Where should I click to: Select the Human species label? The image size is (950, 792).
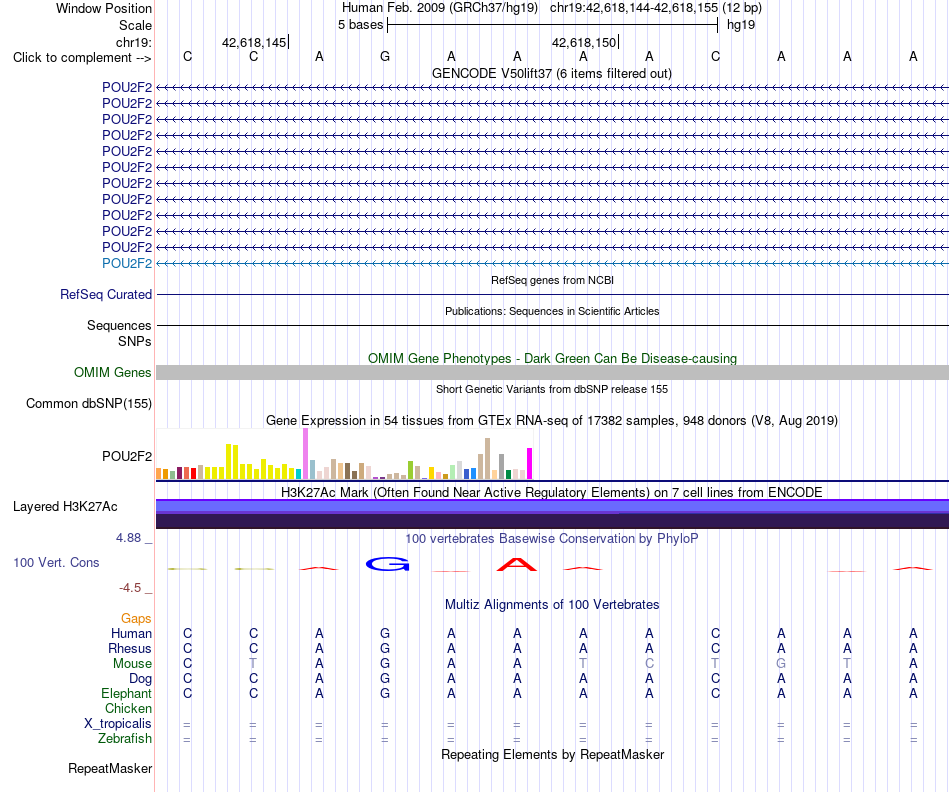pyautogui.click(x=131, y=633)
